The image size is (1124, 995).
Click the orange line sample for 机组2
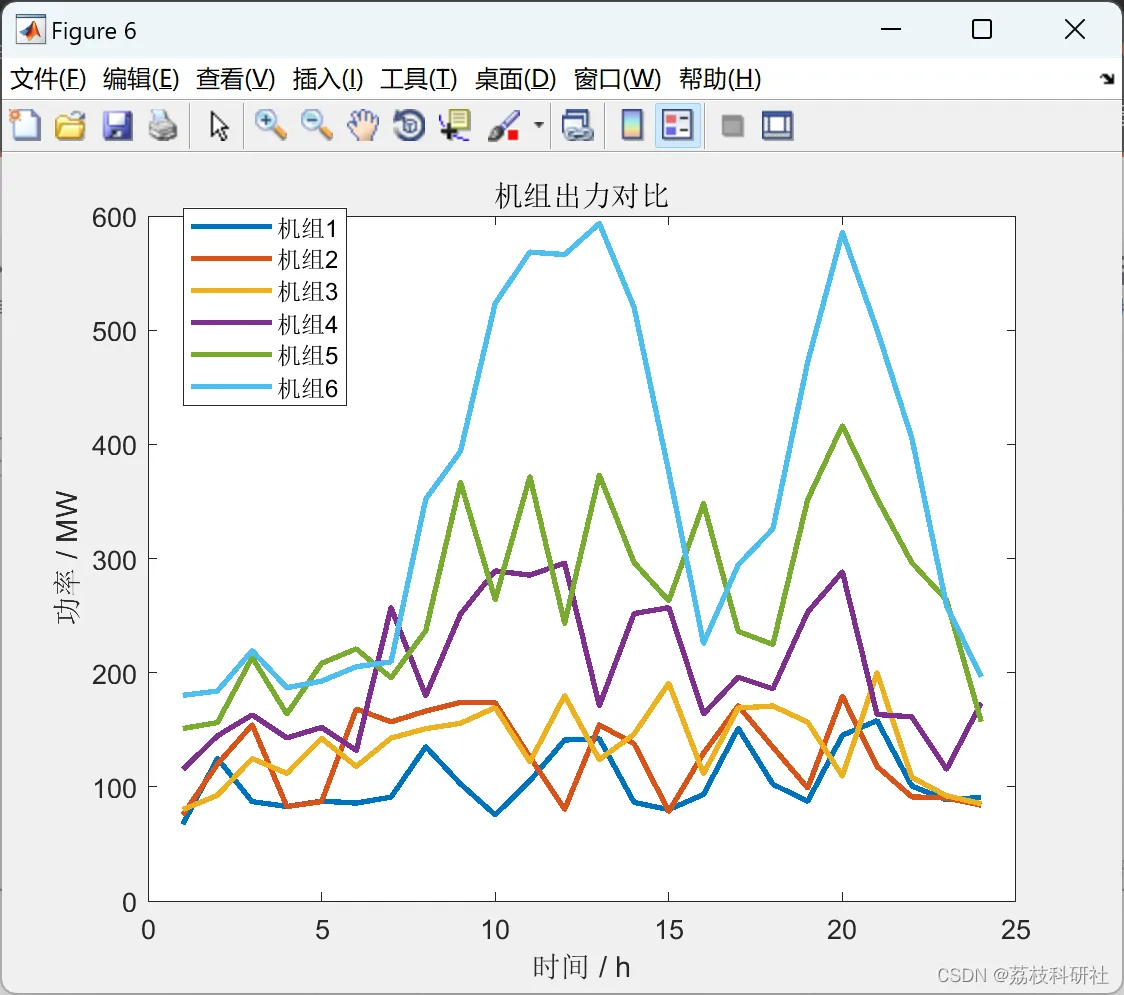pos(231,258)
